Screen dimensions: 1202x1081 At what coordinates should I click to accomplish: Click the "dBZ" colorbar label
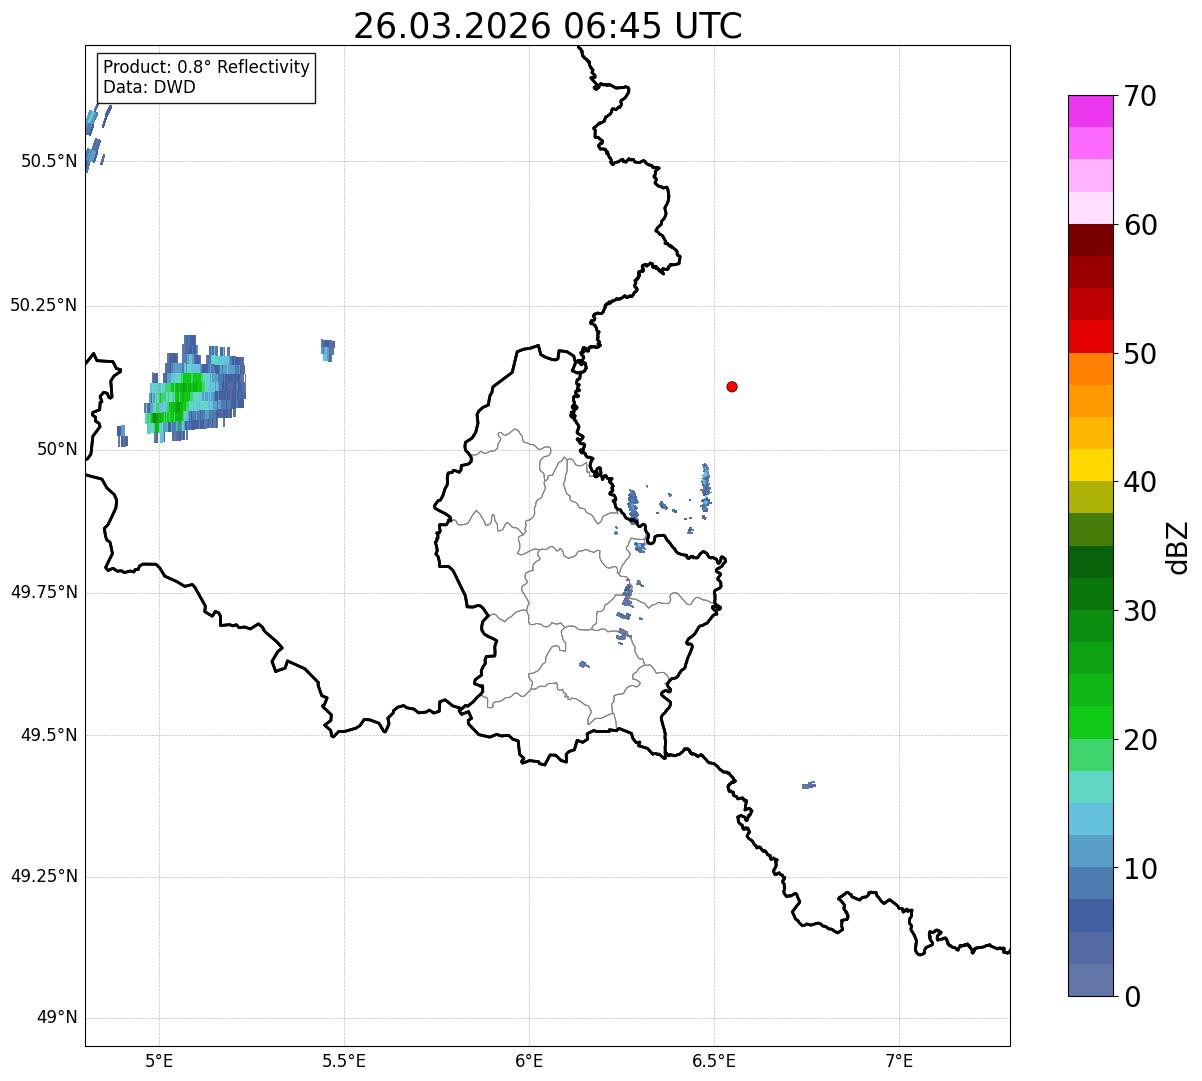tap(1178, 547)
